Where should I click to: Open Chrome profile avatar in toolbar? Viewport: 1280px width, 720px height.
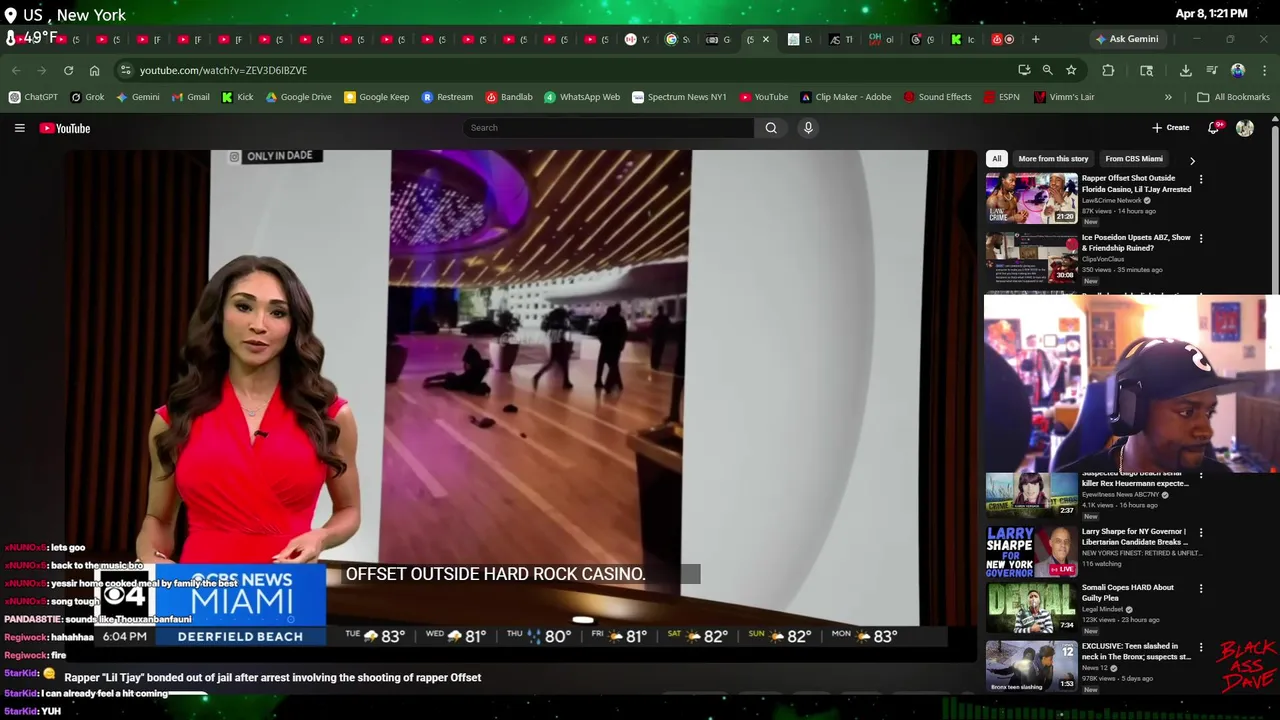click(1238, 70)
